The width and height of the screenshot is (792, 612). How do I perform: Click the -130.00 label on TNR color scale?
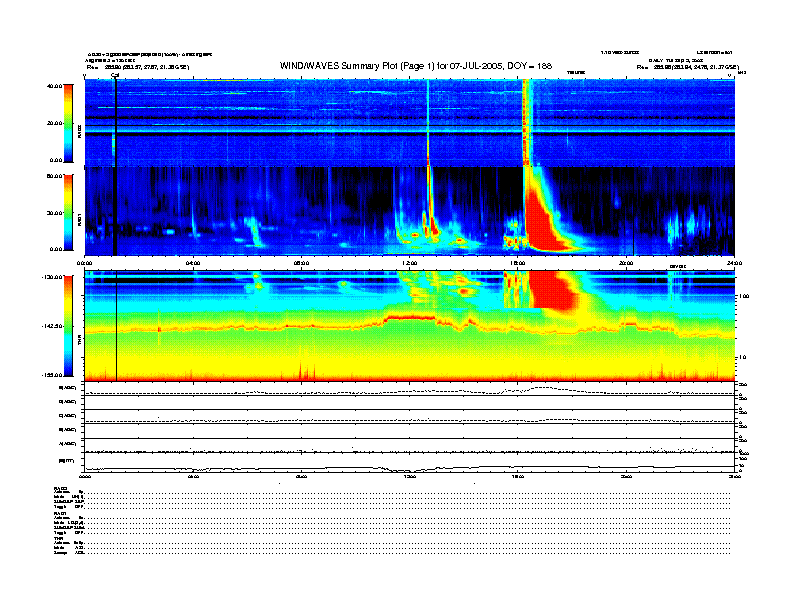click(x=52, y=277)
